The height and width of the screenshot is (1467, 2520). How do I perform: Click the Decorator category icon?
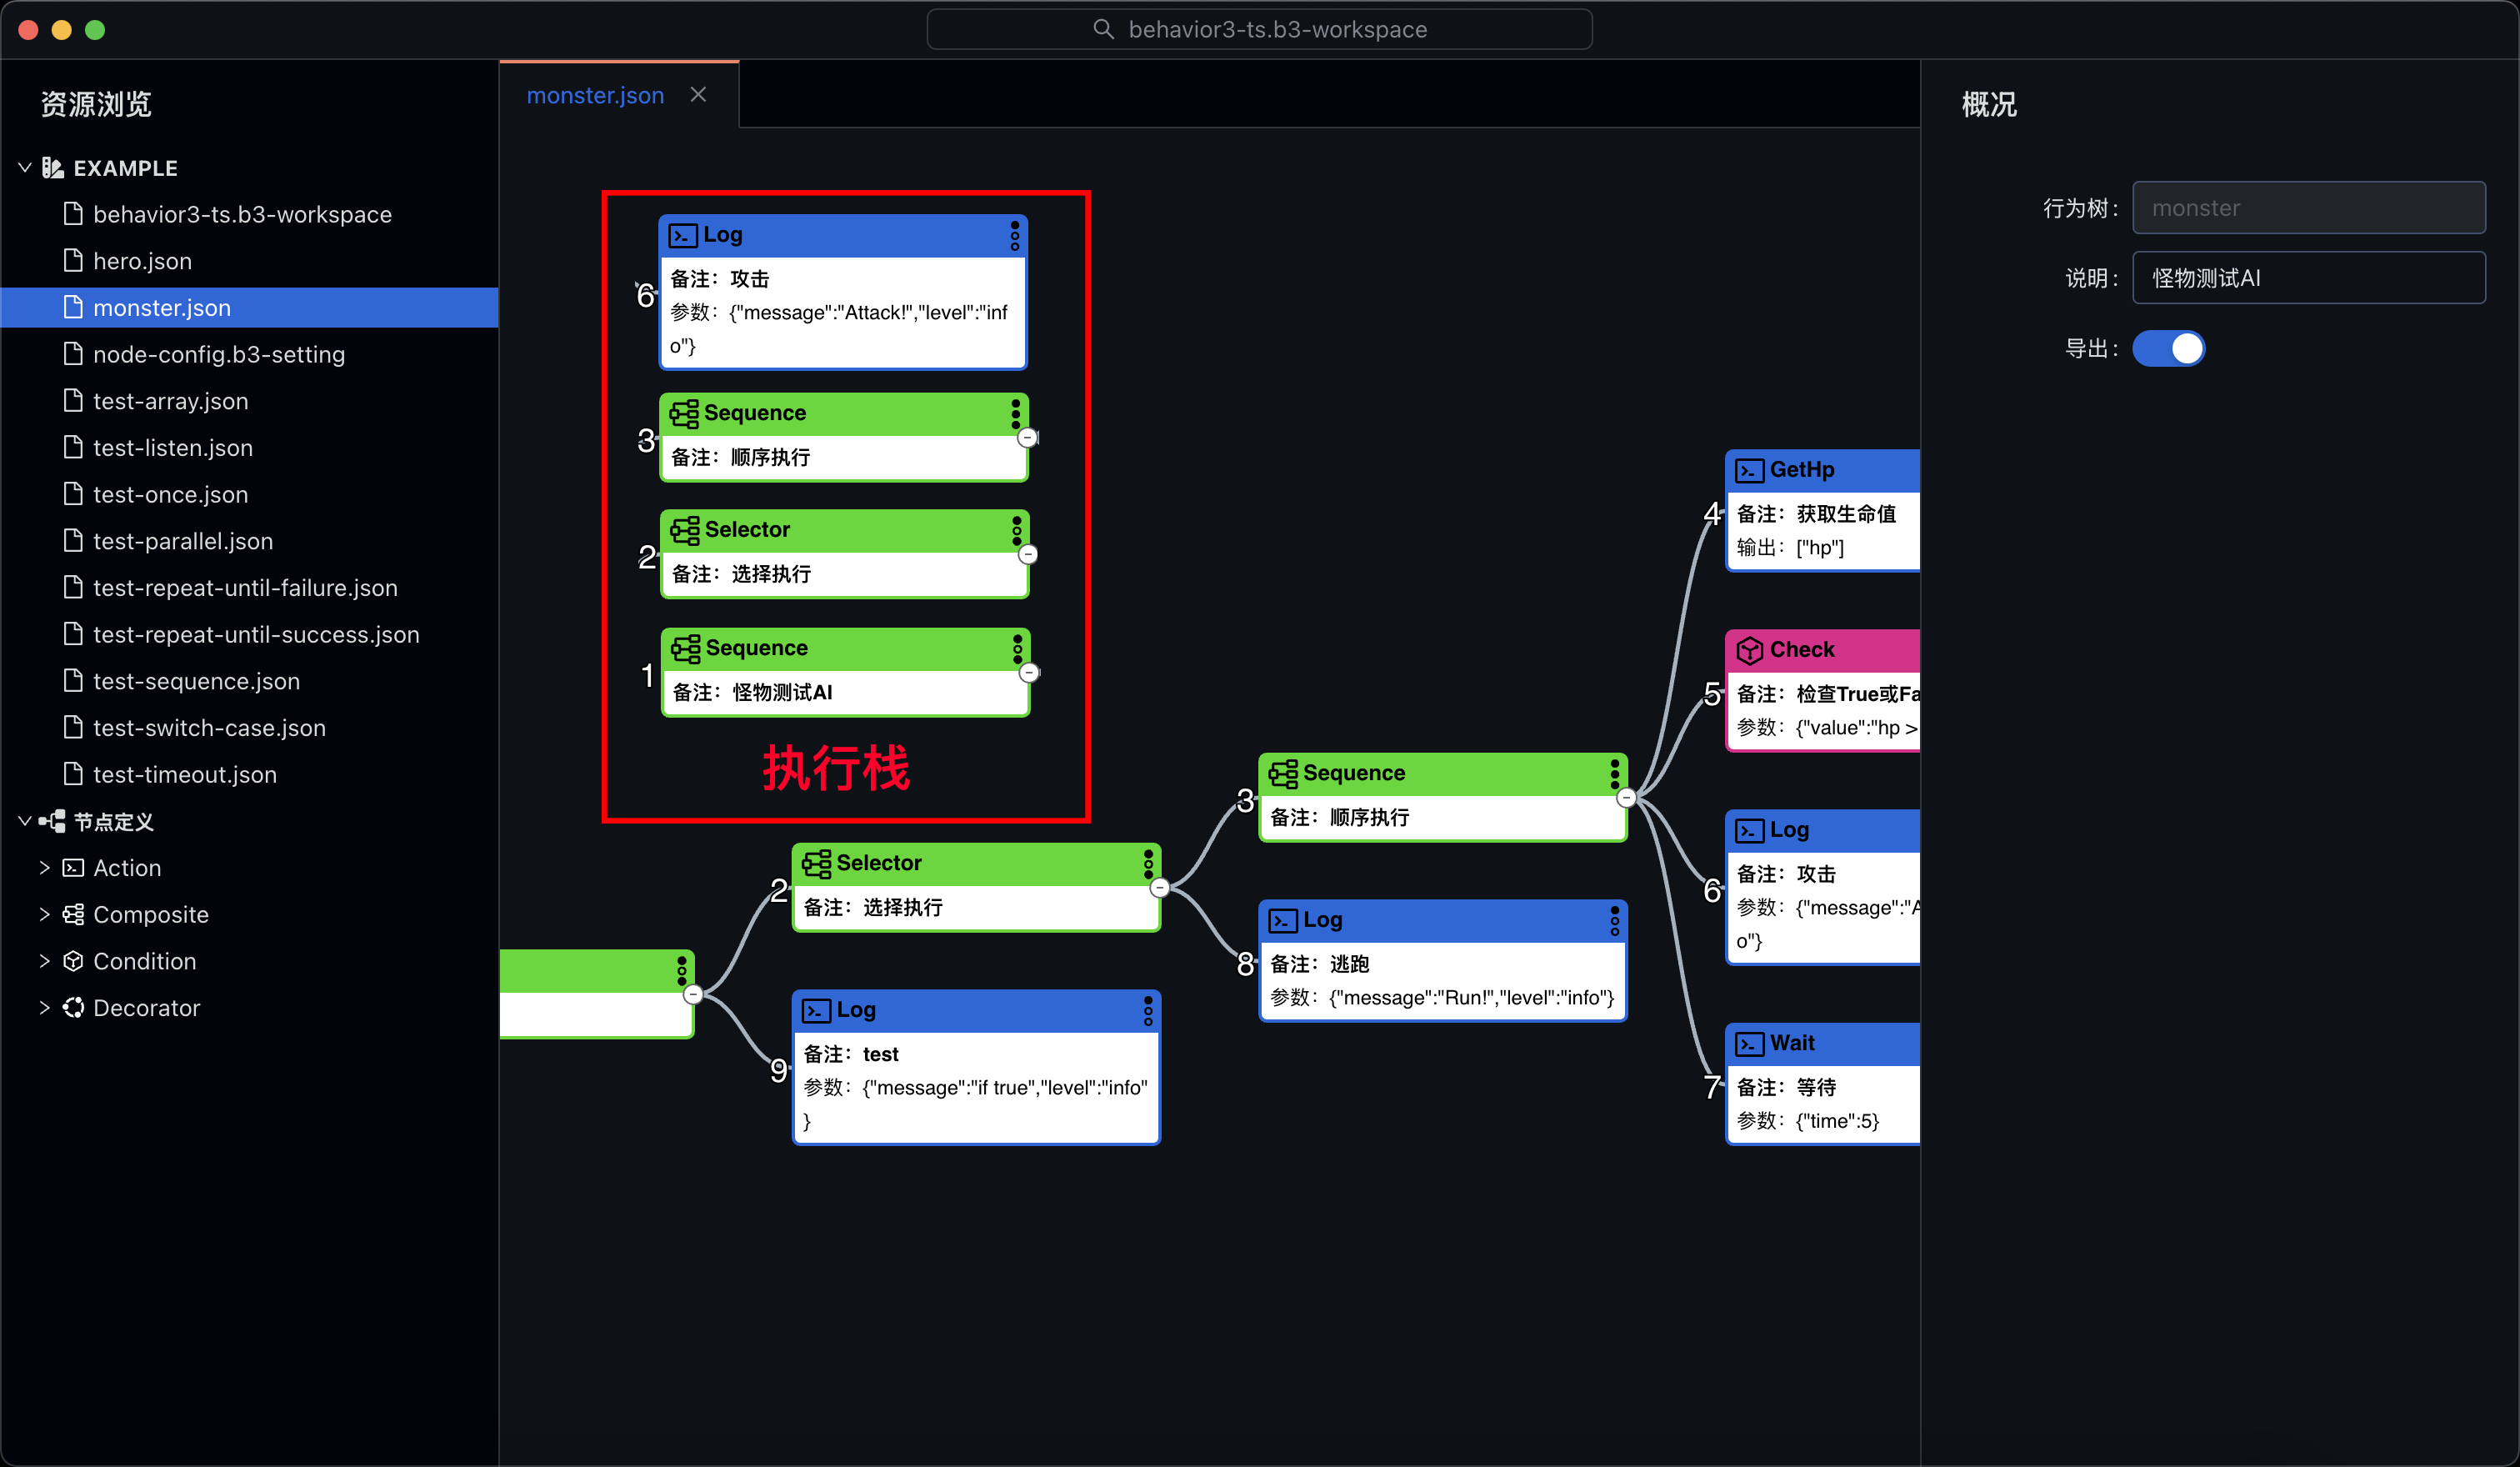73,1007
